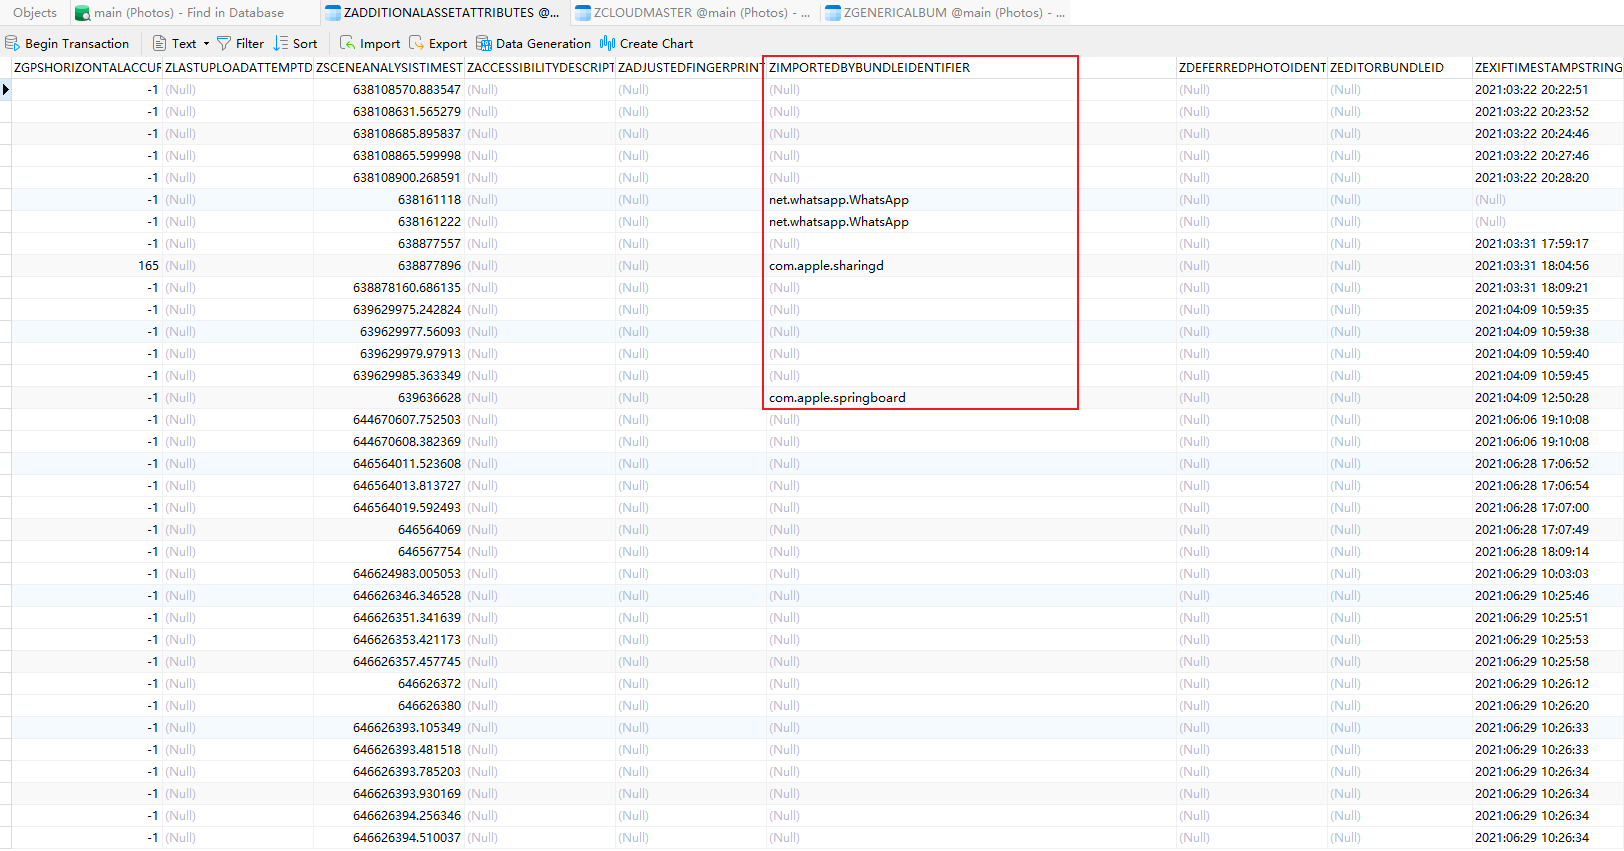Select the ZEDITORBUNDLEID column header
1624x851 pixels.
click(1386, 68)
